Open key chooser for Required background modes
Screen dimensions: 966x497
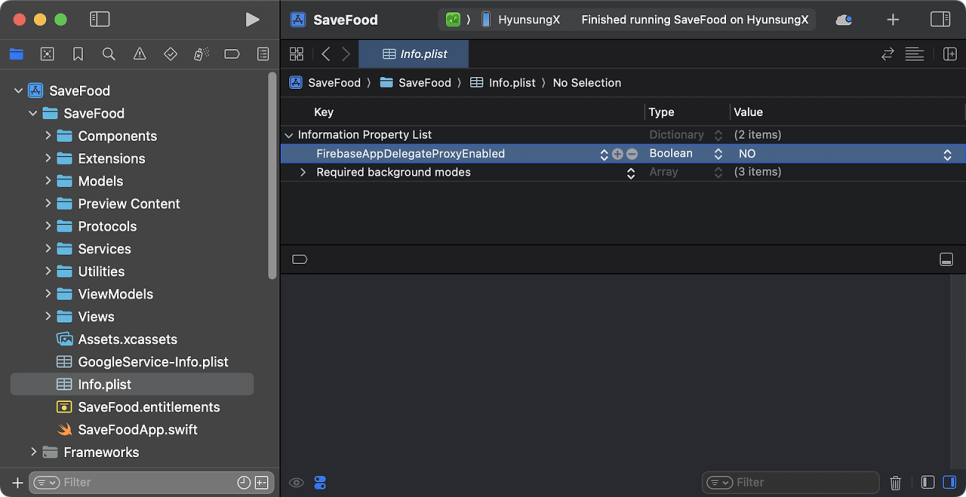[x=631, y=173]
